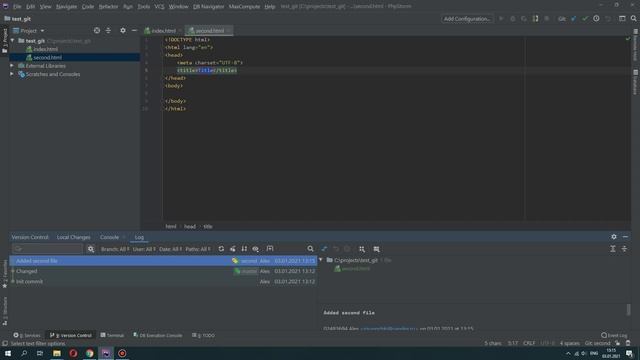Open Event Log
Image resolution: width=640 pixels, height=360 pixels.
614,335
